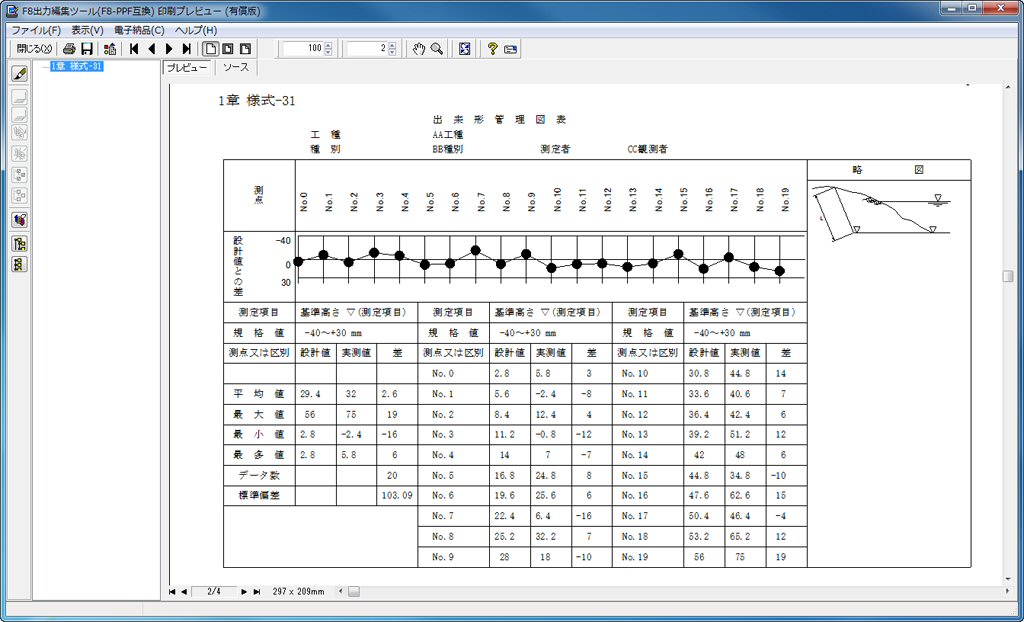The height and width of the screenshot is (622, 1024).
Task: Go to the previous page using the toolbar arrow
Action: [x=152, y=48]
